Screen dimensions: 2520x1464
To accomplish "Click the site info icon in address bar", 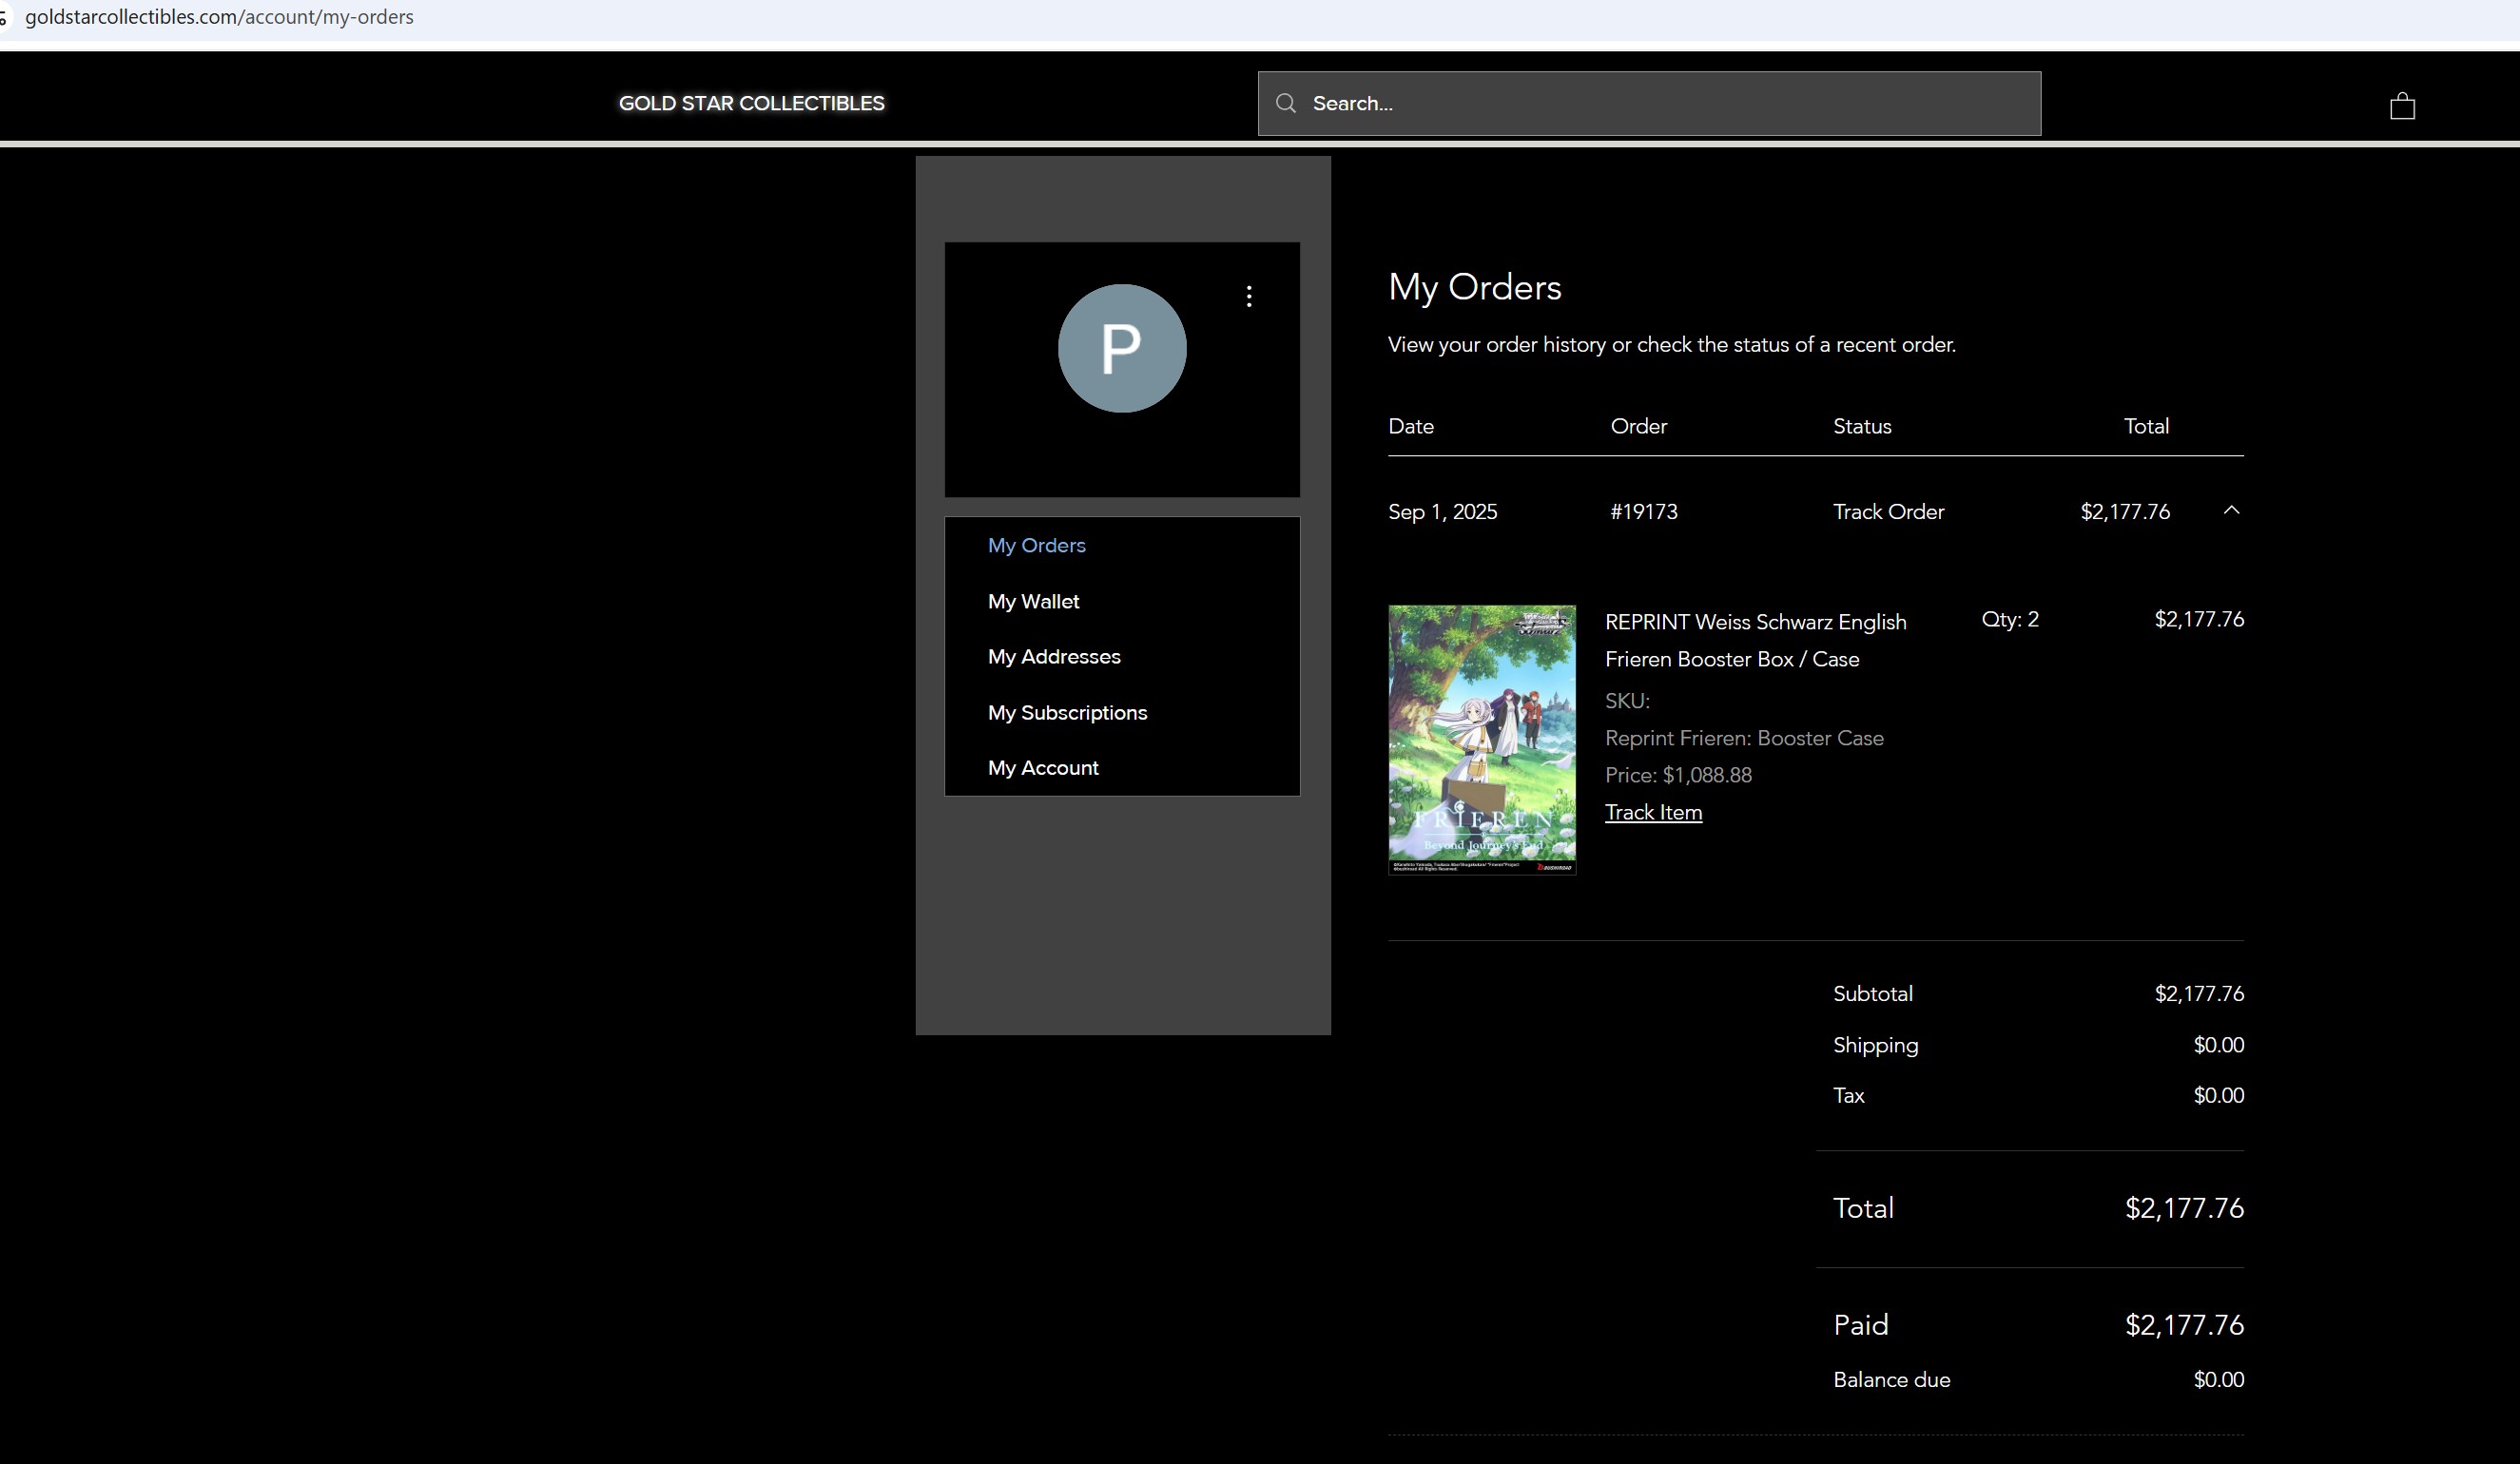I will [x=4, y=17].
